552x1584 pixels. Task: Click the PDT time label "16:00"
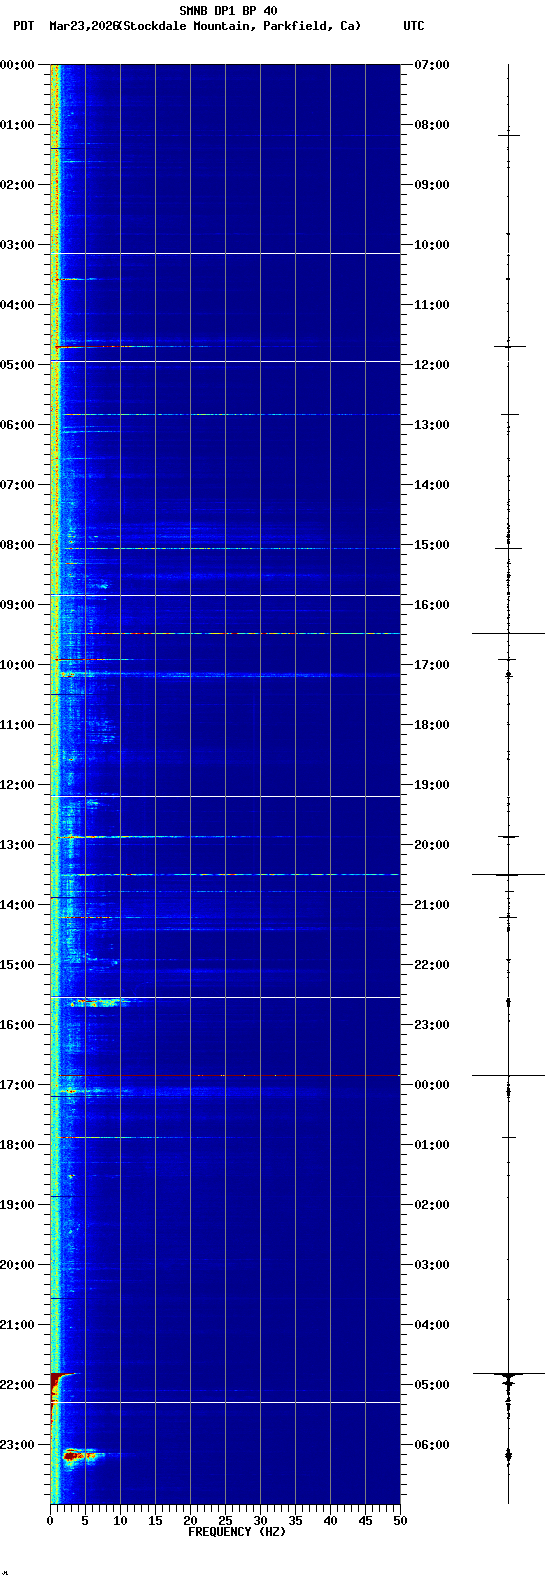17,1025
